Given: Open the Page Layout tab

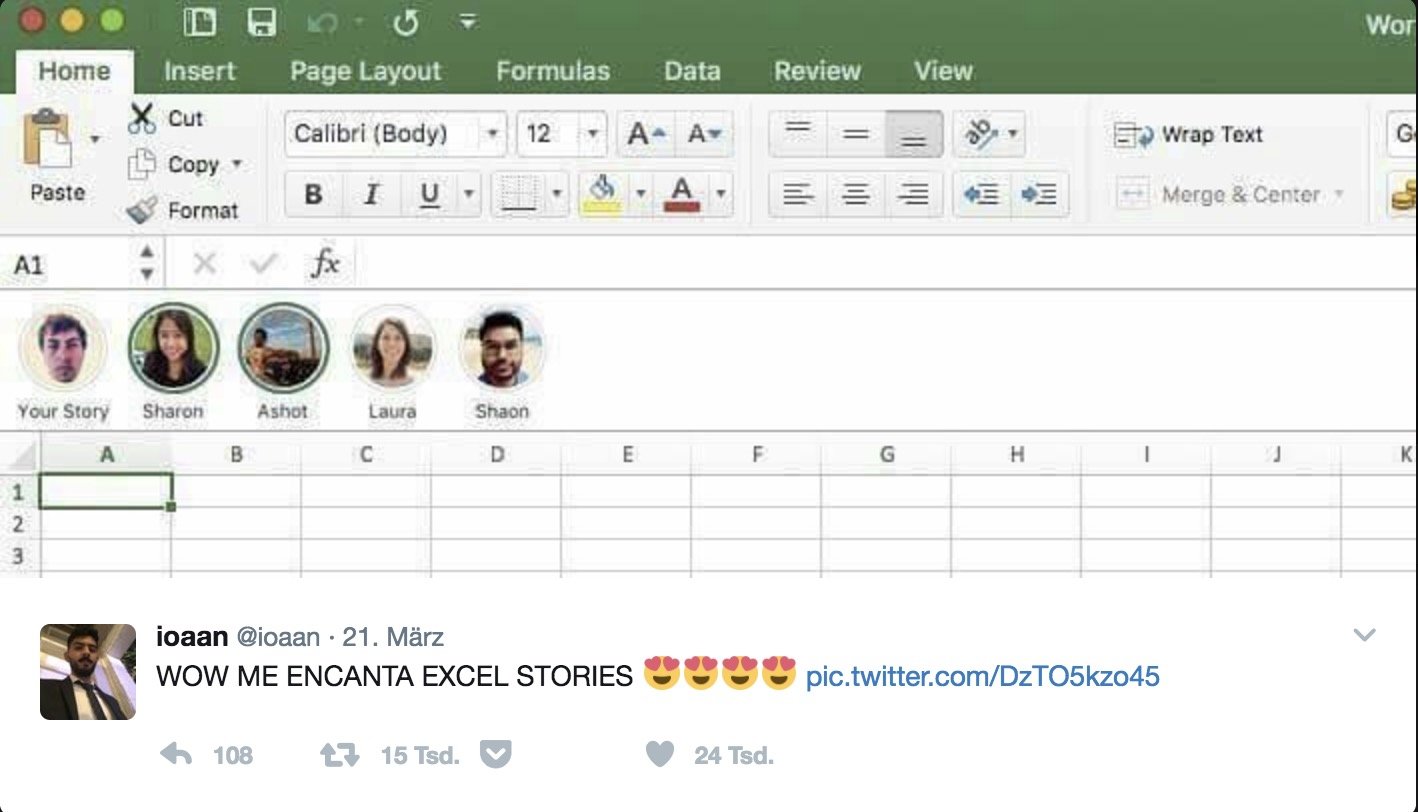Looking at the screenshot, I should [x=365, y=72].
